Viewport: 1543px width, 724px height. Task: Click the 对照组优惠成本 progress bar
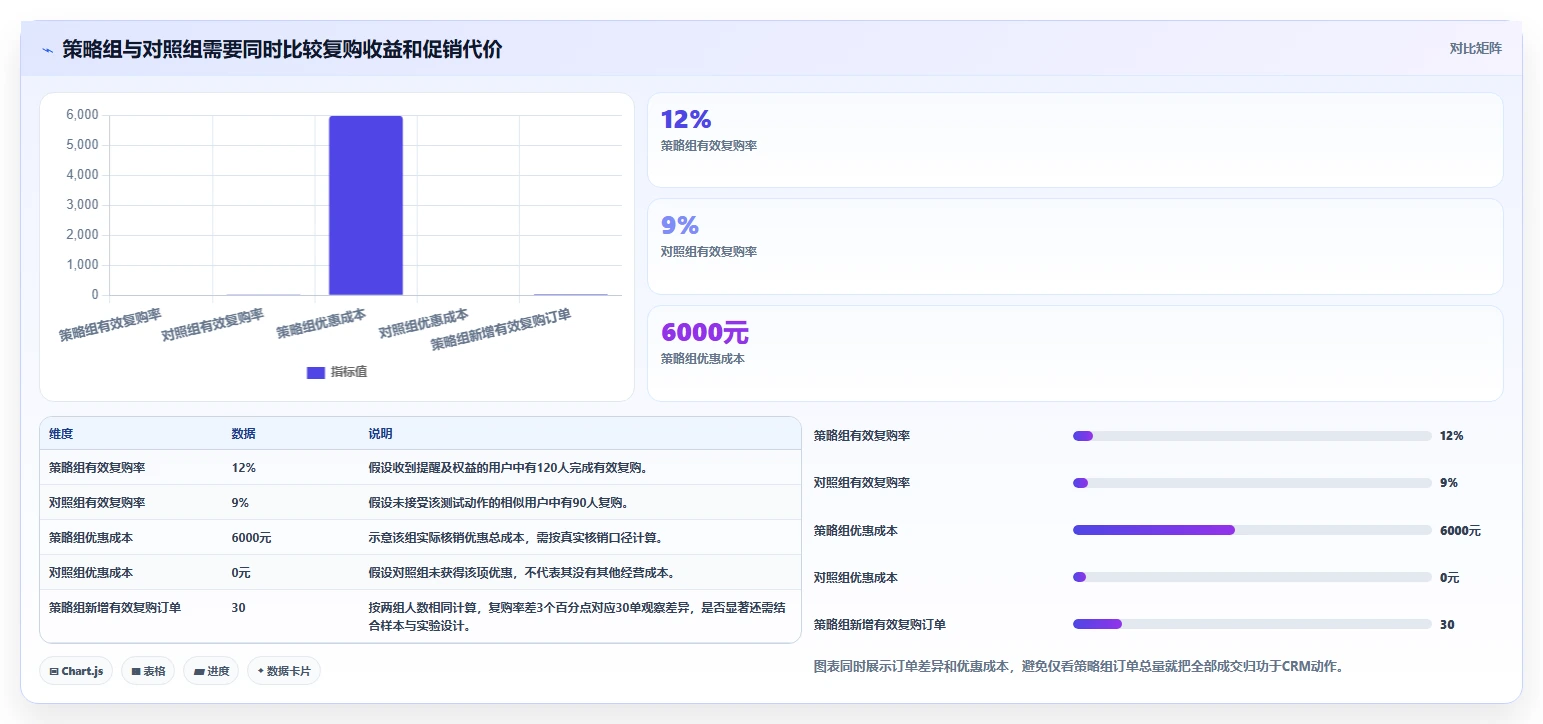[1252, 577]
